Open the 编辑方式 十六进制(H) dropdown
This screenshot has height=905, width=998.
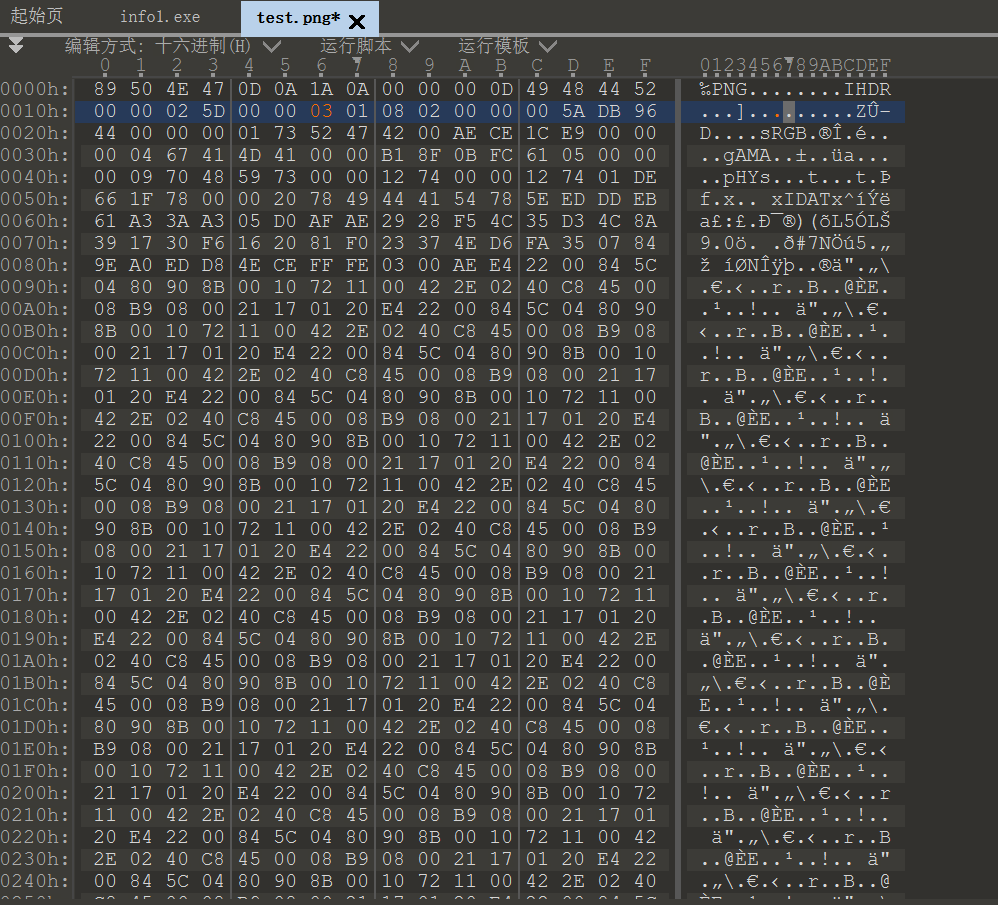click(272, 46)
